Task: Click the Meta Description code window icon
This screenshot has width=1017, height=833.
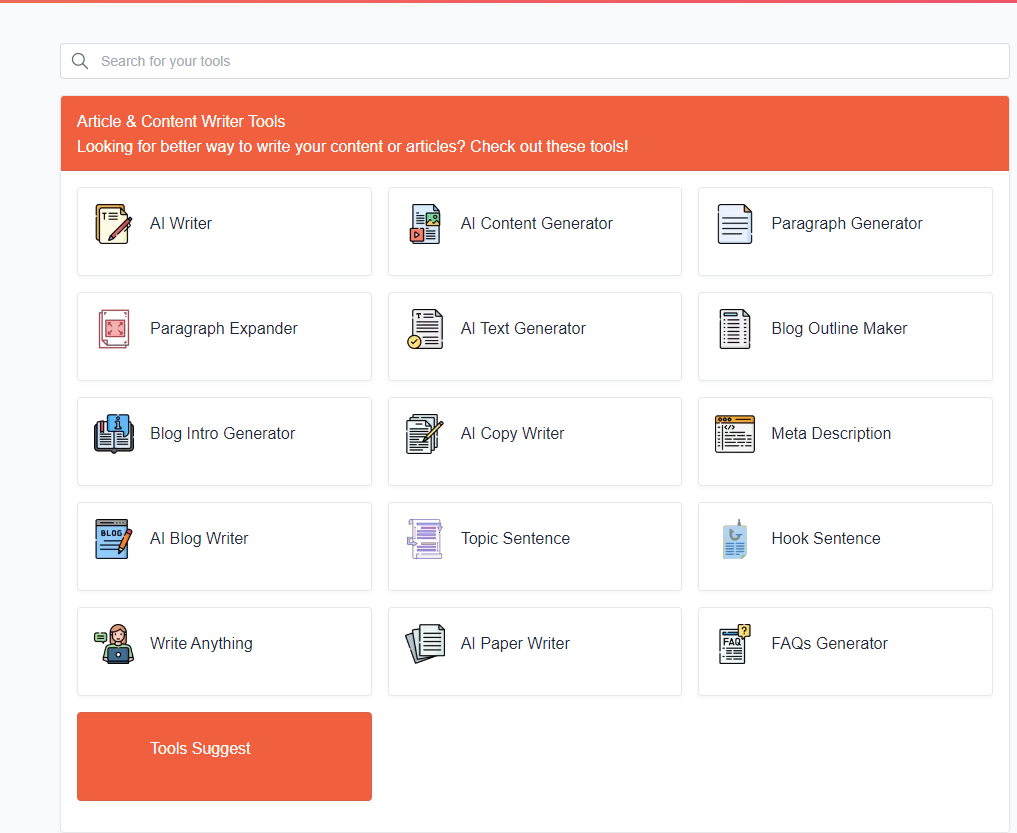Action: coord(735,434)
